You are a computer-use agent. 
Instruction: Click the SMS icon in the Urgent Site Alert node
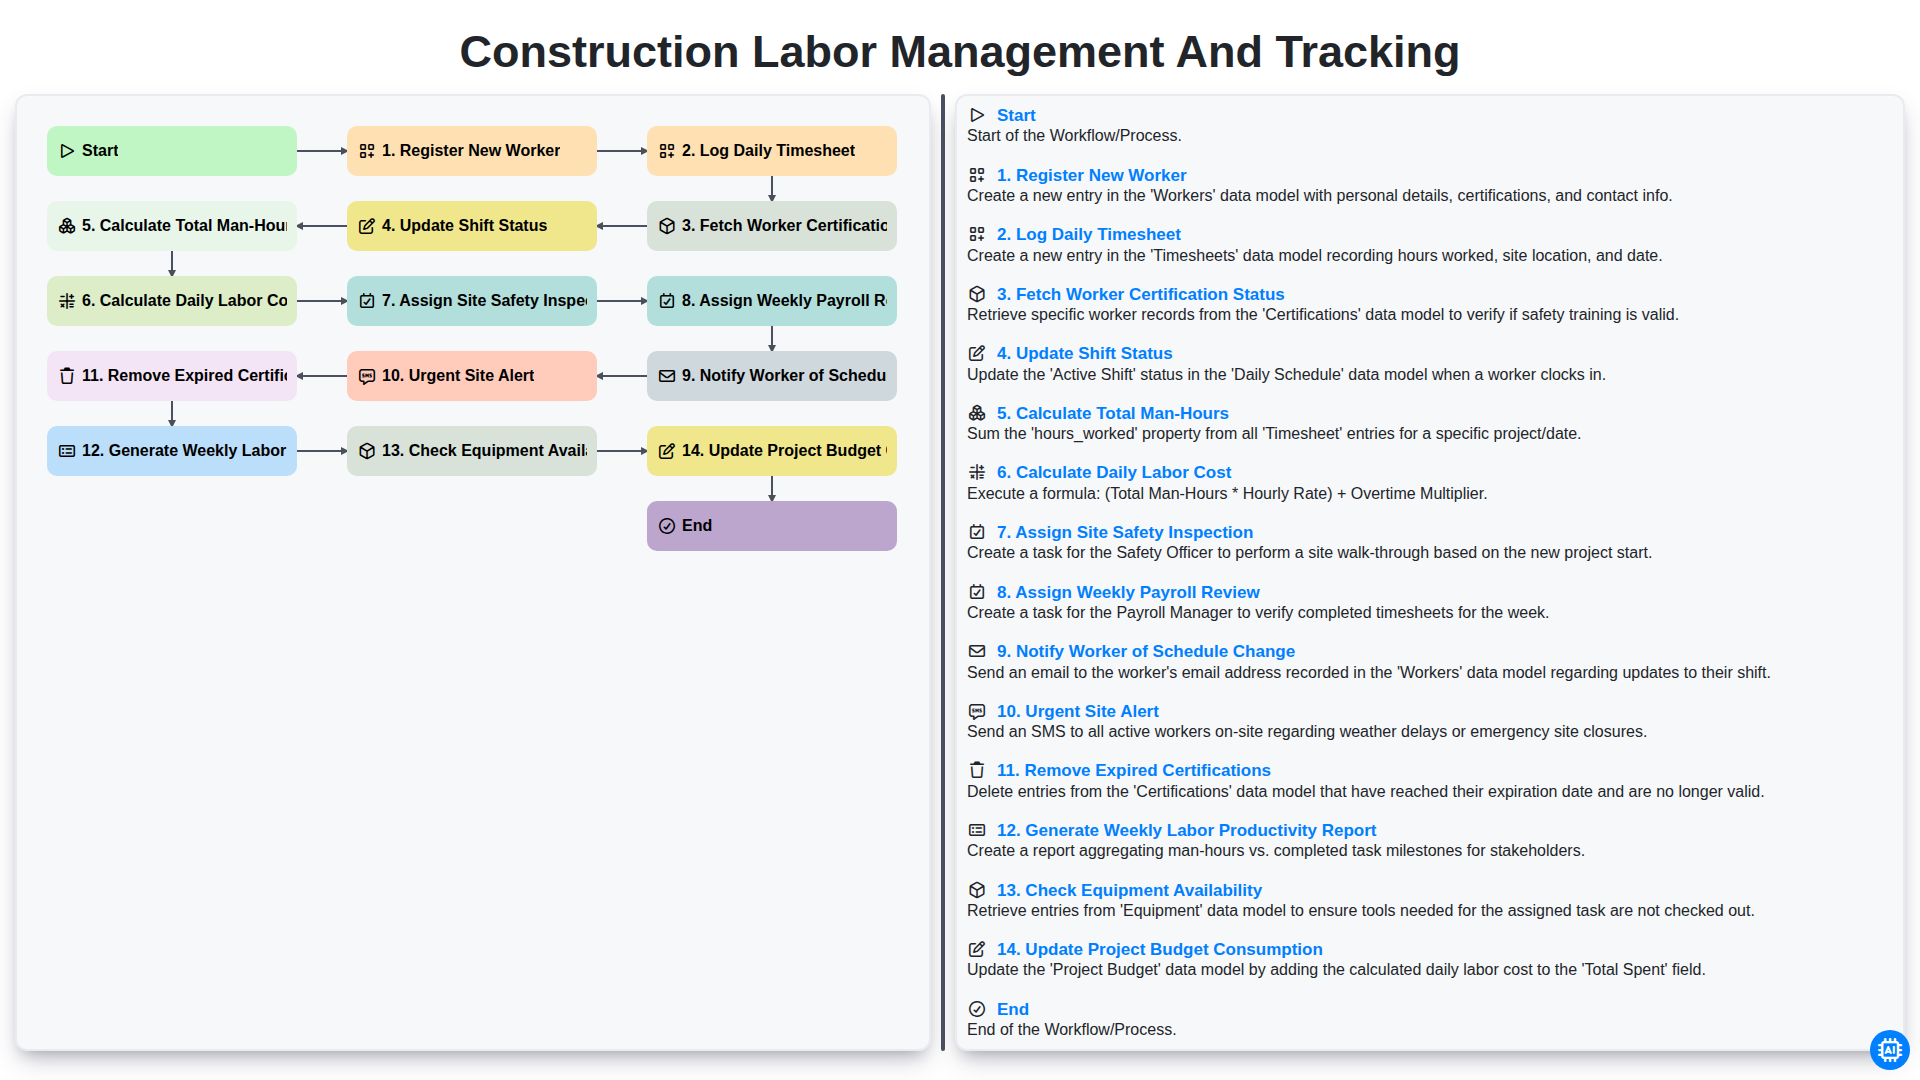coord(367,376)
